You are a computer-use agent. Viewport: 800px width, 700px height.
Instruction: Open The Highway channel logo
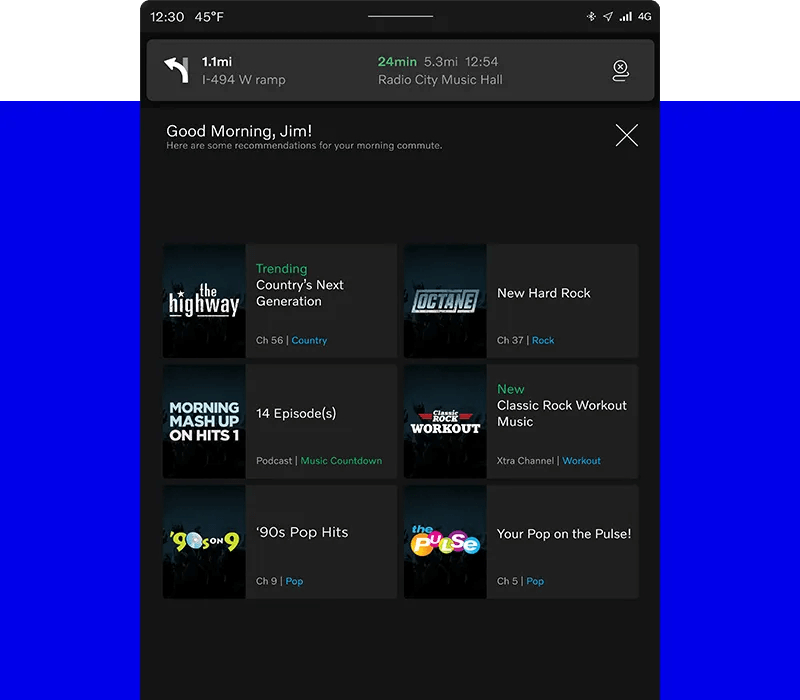click(204, 301)
